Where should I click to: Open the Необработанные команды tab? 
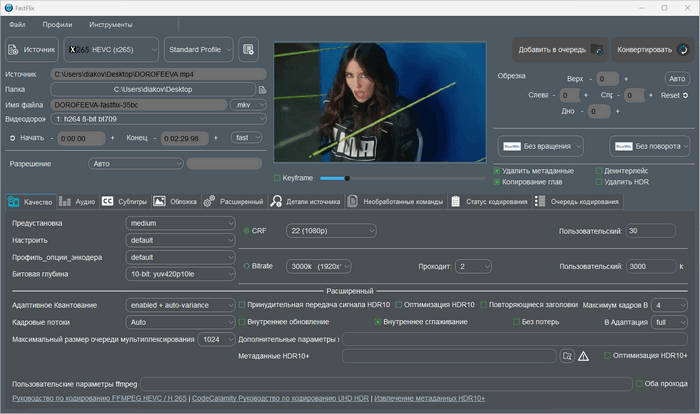pyautogui.click(x=396, y=202)
